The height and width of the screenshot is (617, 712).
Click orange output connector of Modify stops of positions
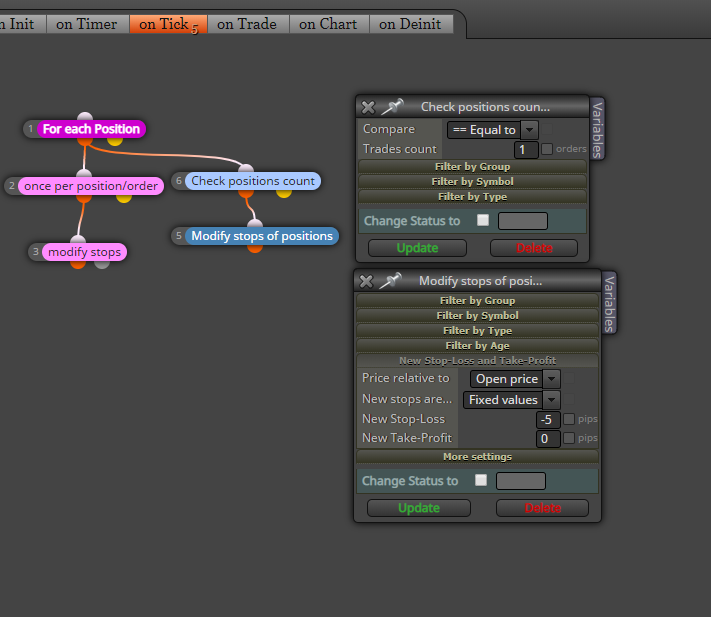point(255,248)
